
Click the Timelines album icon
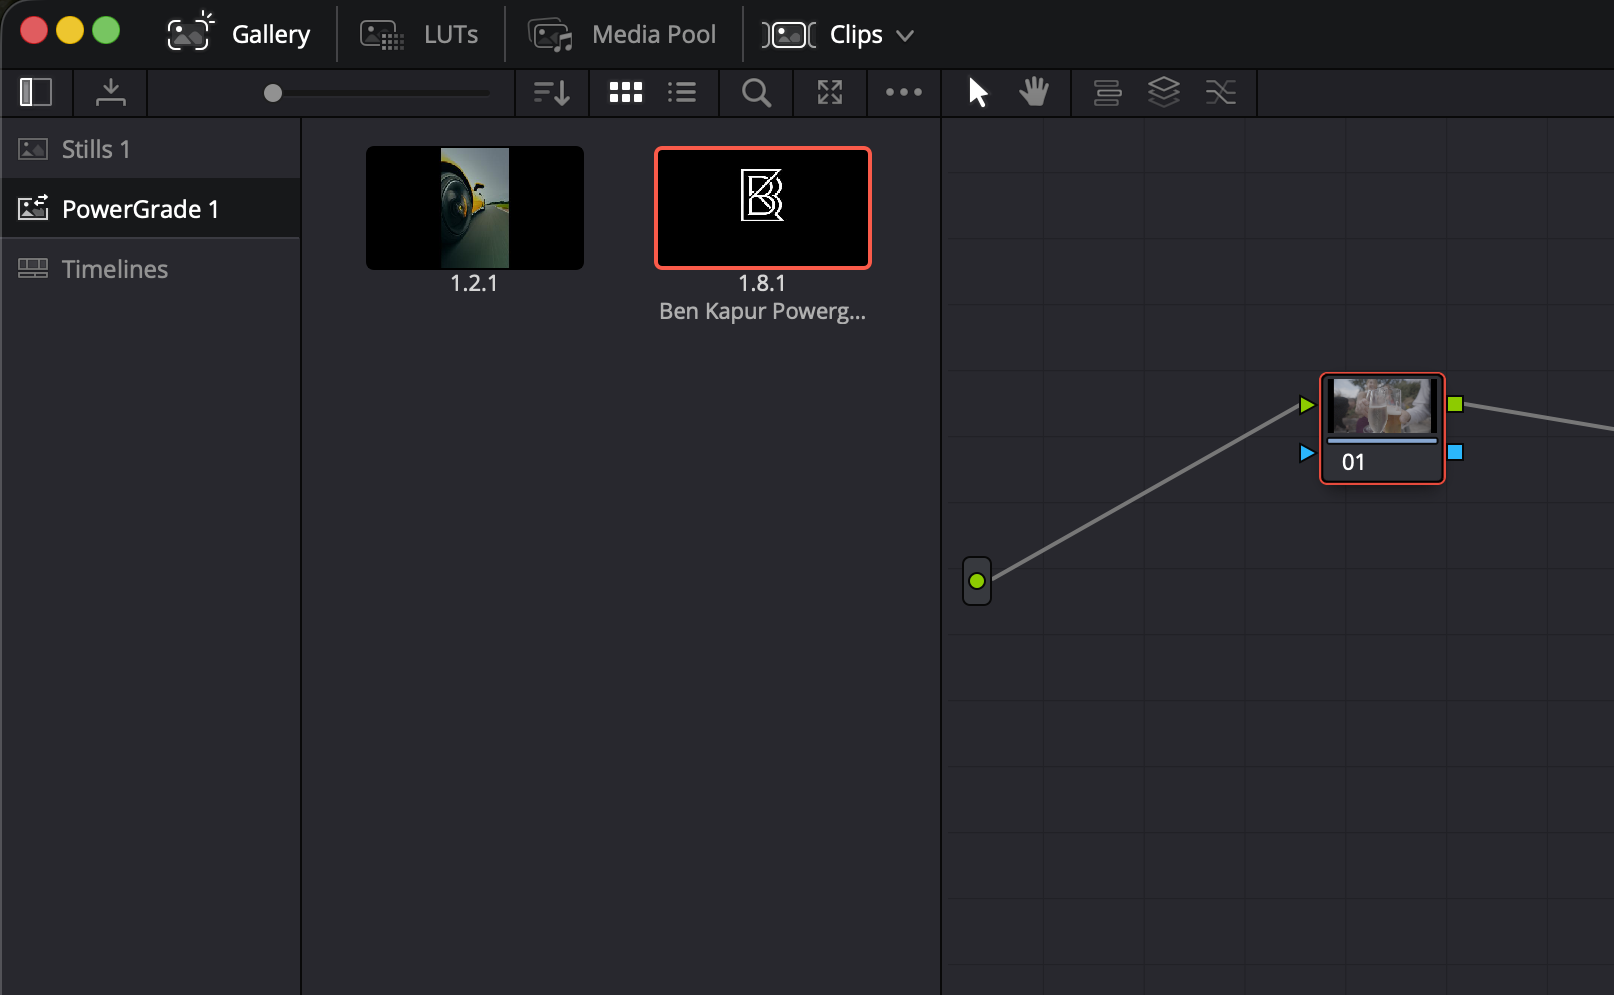pos(33,268)
